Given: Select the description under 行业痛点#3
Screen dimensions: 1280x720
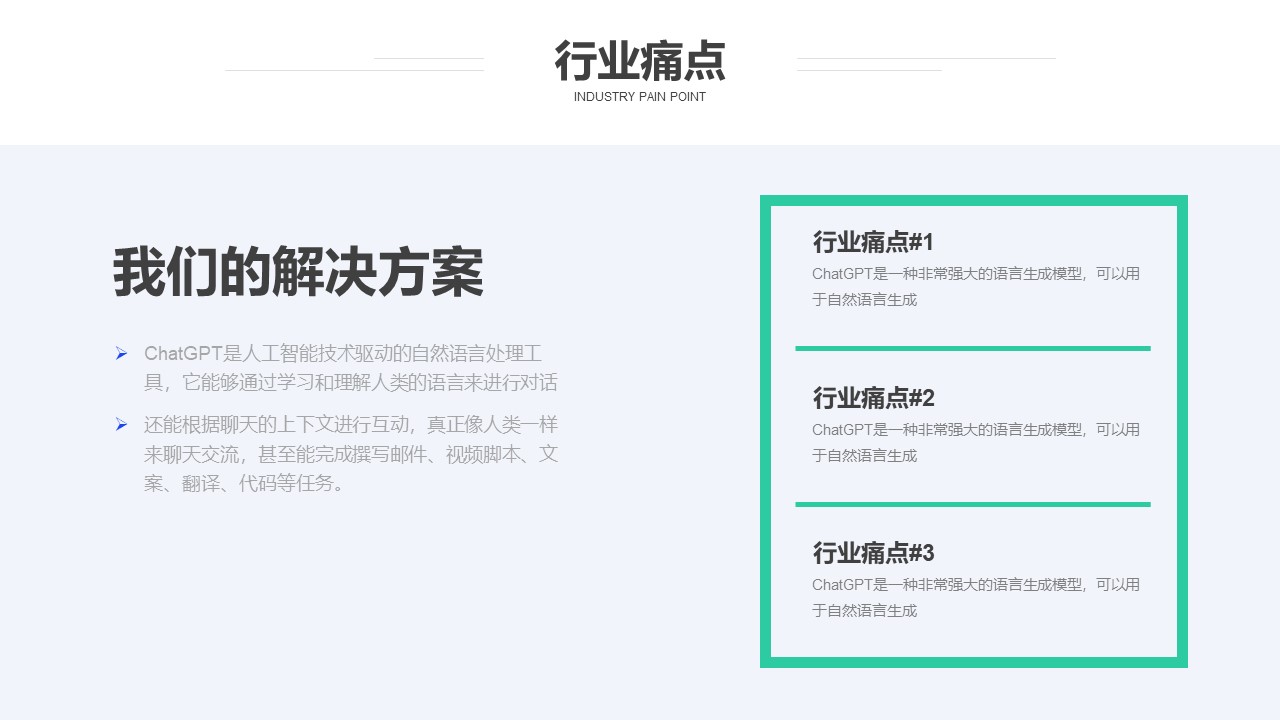Looking at the screenshot, I should point(976,597).
